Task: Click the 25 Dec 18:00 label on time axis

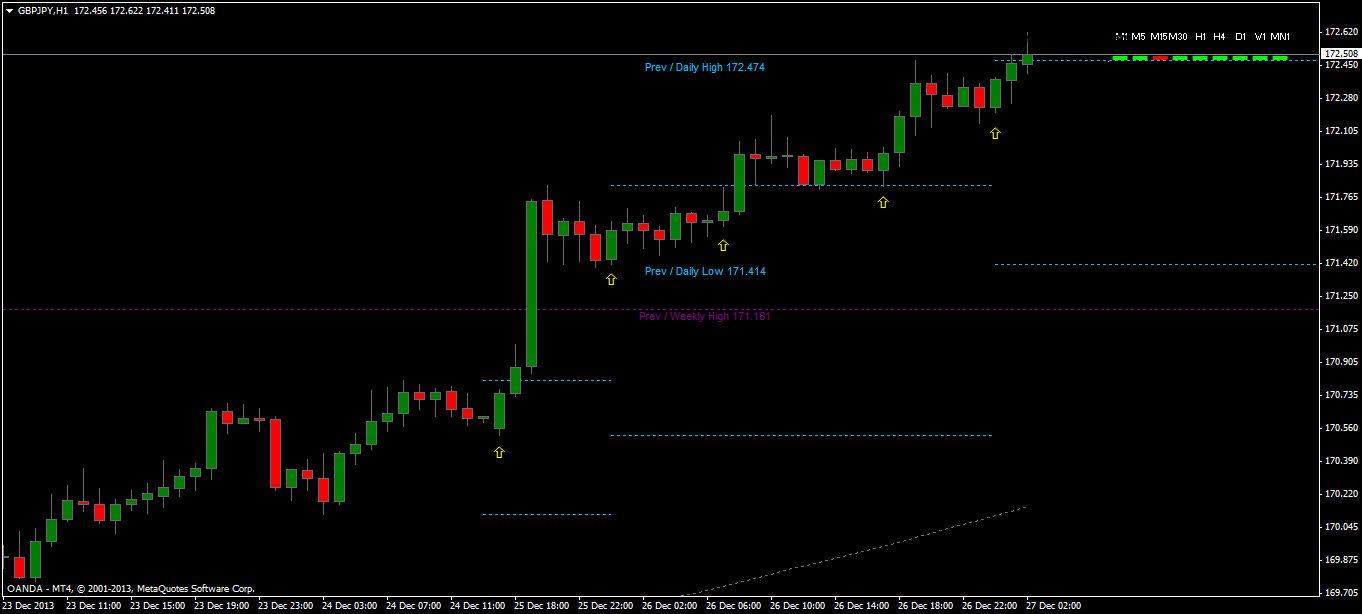Action: (543, 605)
